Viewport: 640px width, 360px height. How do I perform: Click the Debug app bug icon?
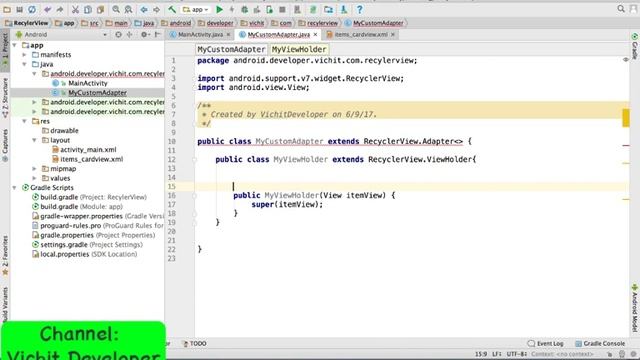click(244, 9)
